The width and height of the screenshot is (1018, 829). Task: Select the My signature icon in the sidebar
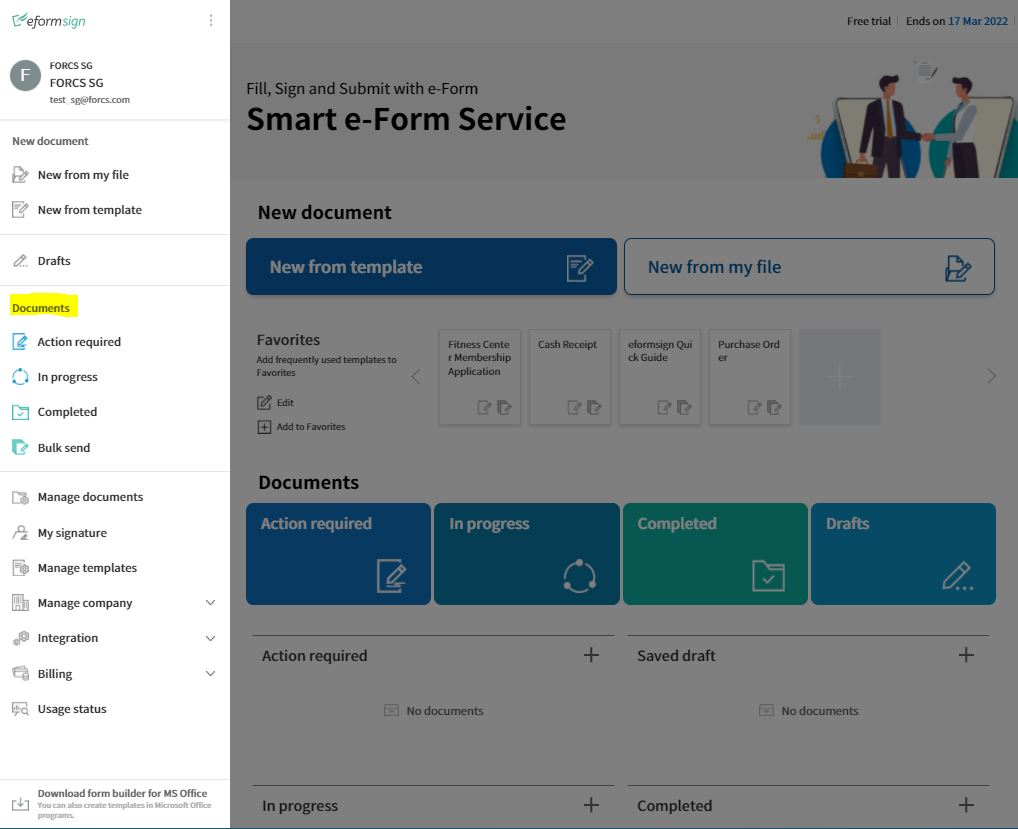pyautogui.click(x=20, y=532)
